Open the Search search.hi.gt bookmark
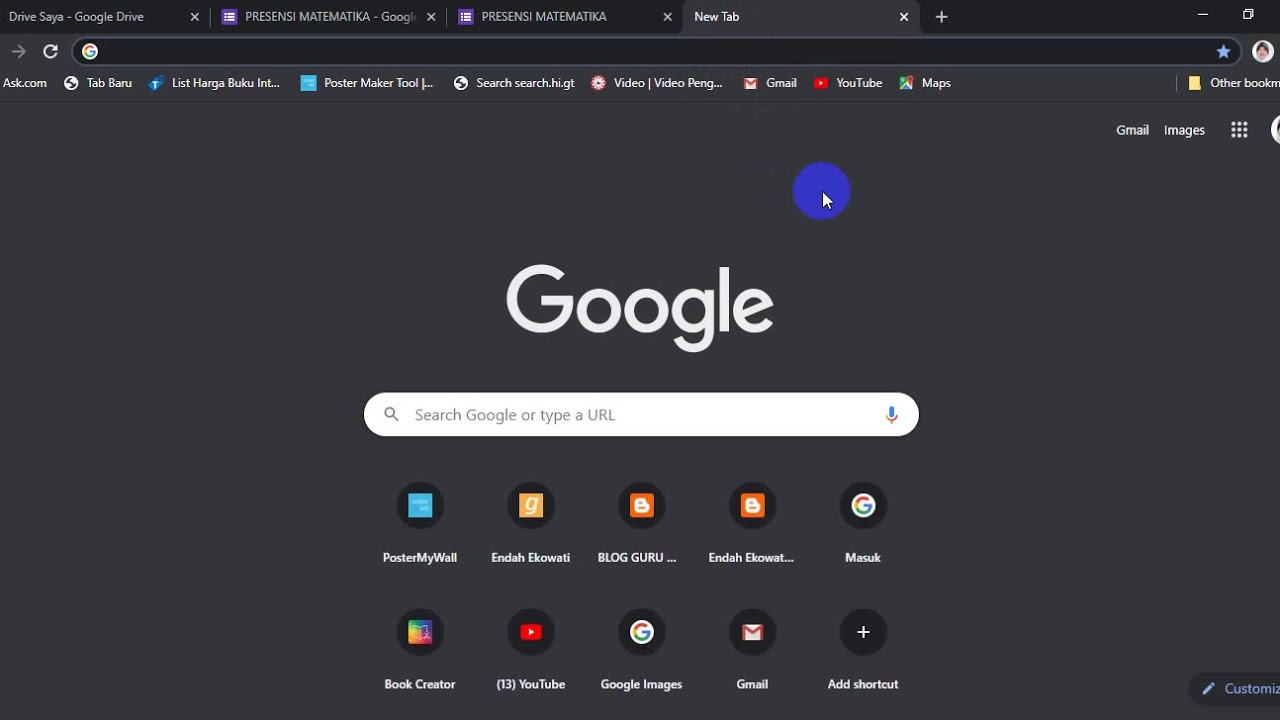 click(x=514, y=83)
